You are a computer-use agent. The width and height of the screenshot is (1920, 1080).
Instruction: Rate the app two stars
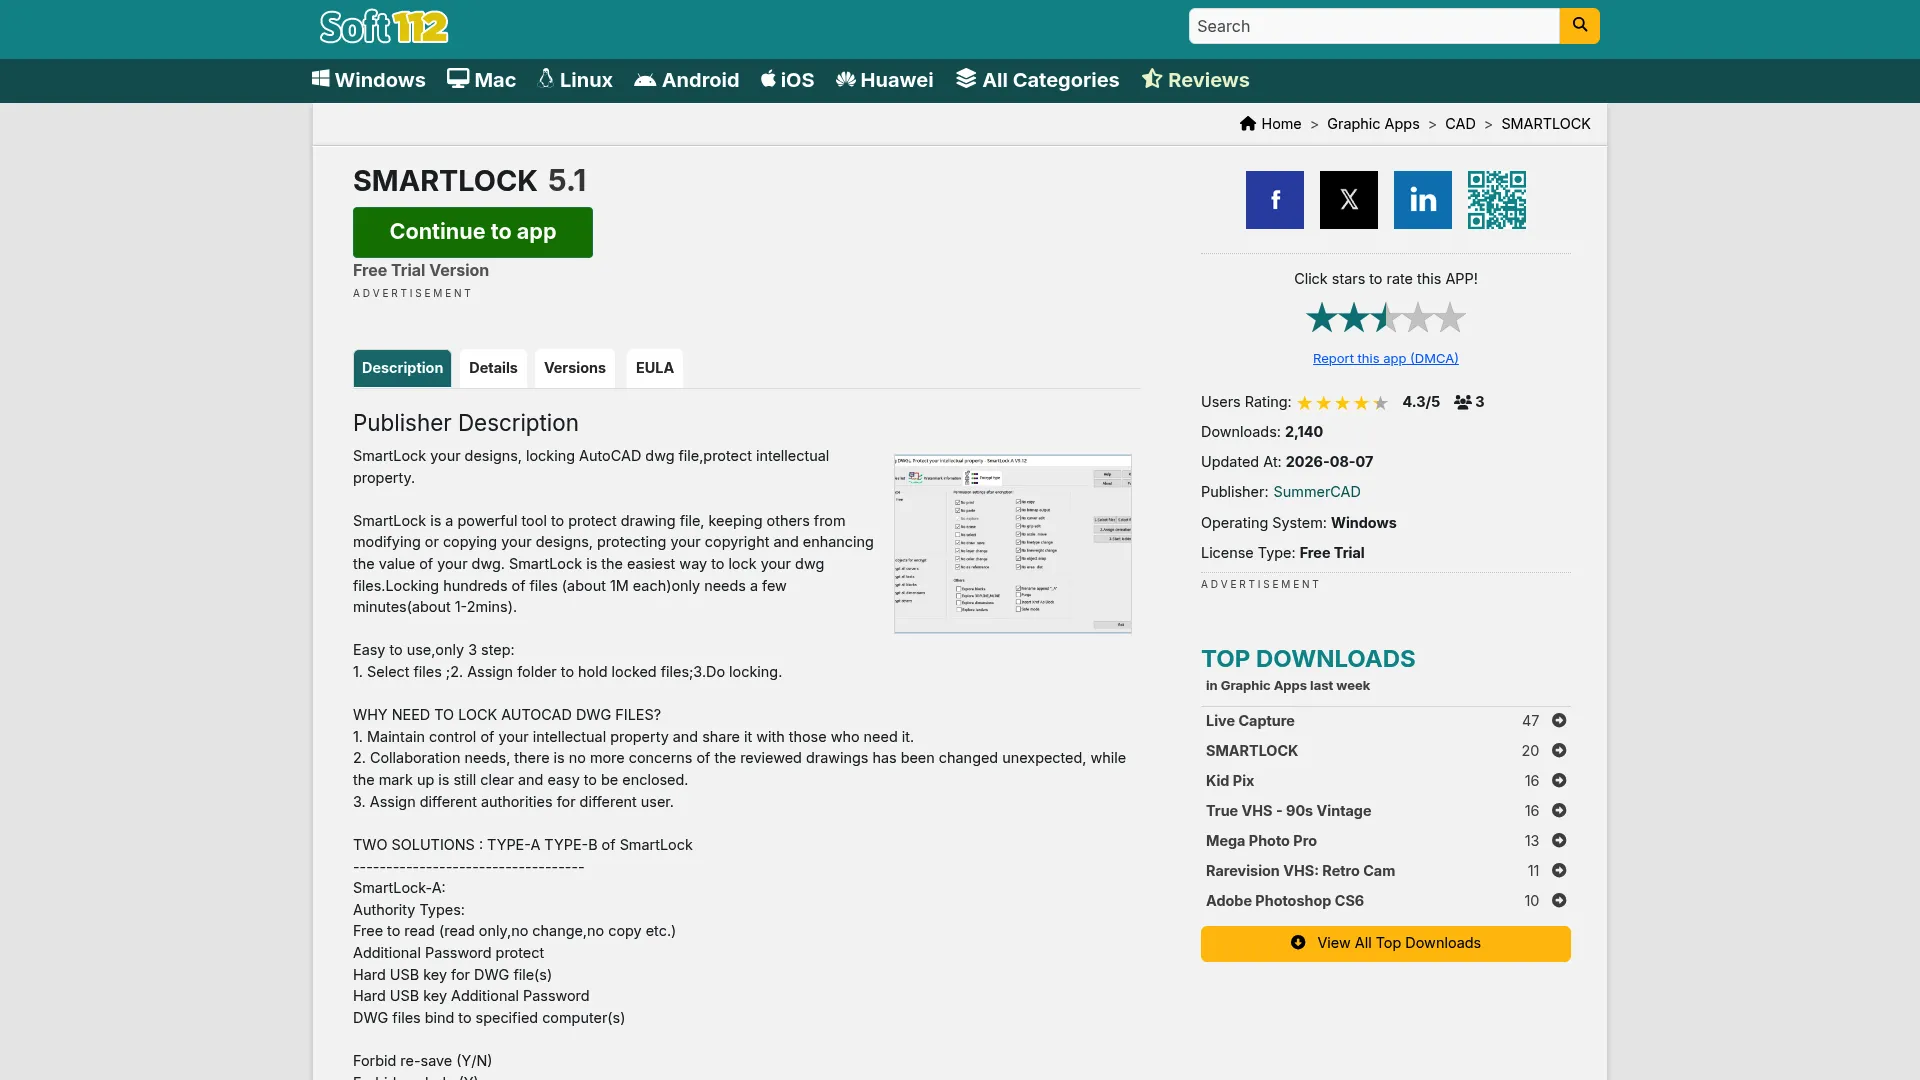(x=1354, y=318)
